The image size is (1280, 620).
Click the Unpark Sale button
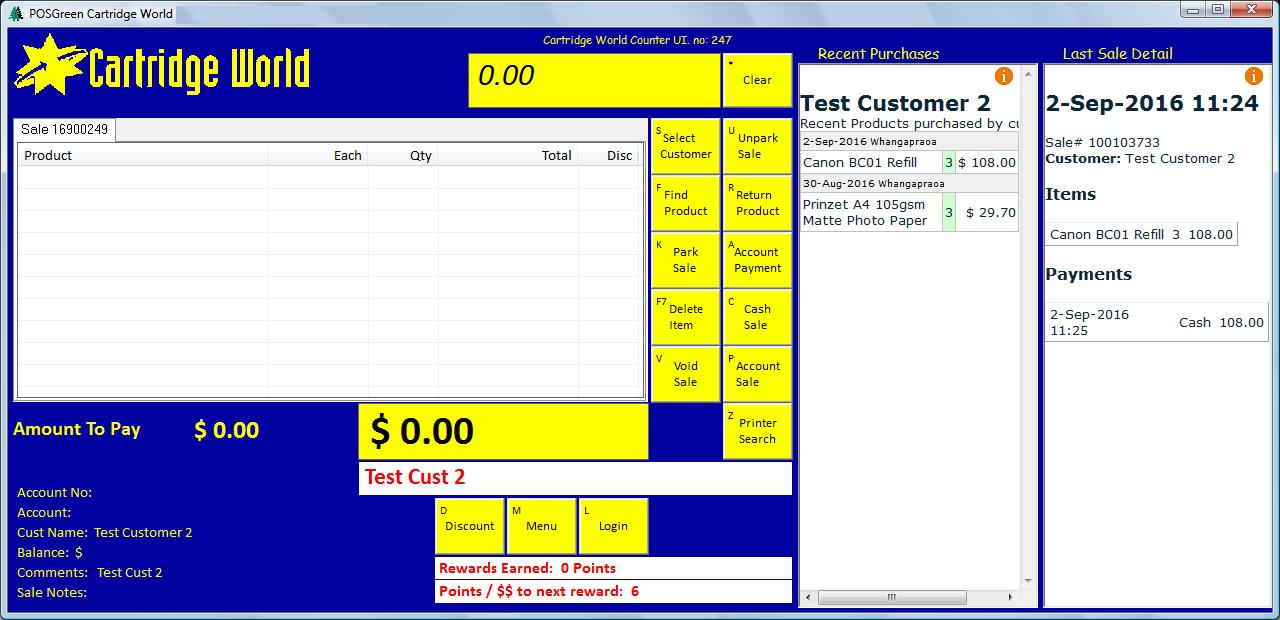757,146
